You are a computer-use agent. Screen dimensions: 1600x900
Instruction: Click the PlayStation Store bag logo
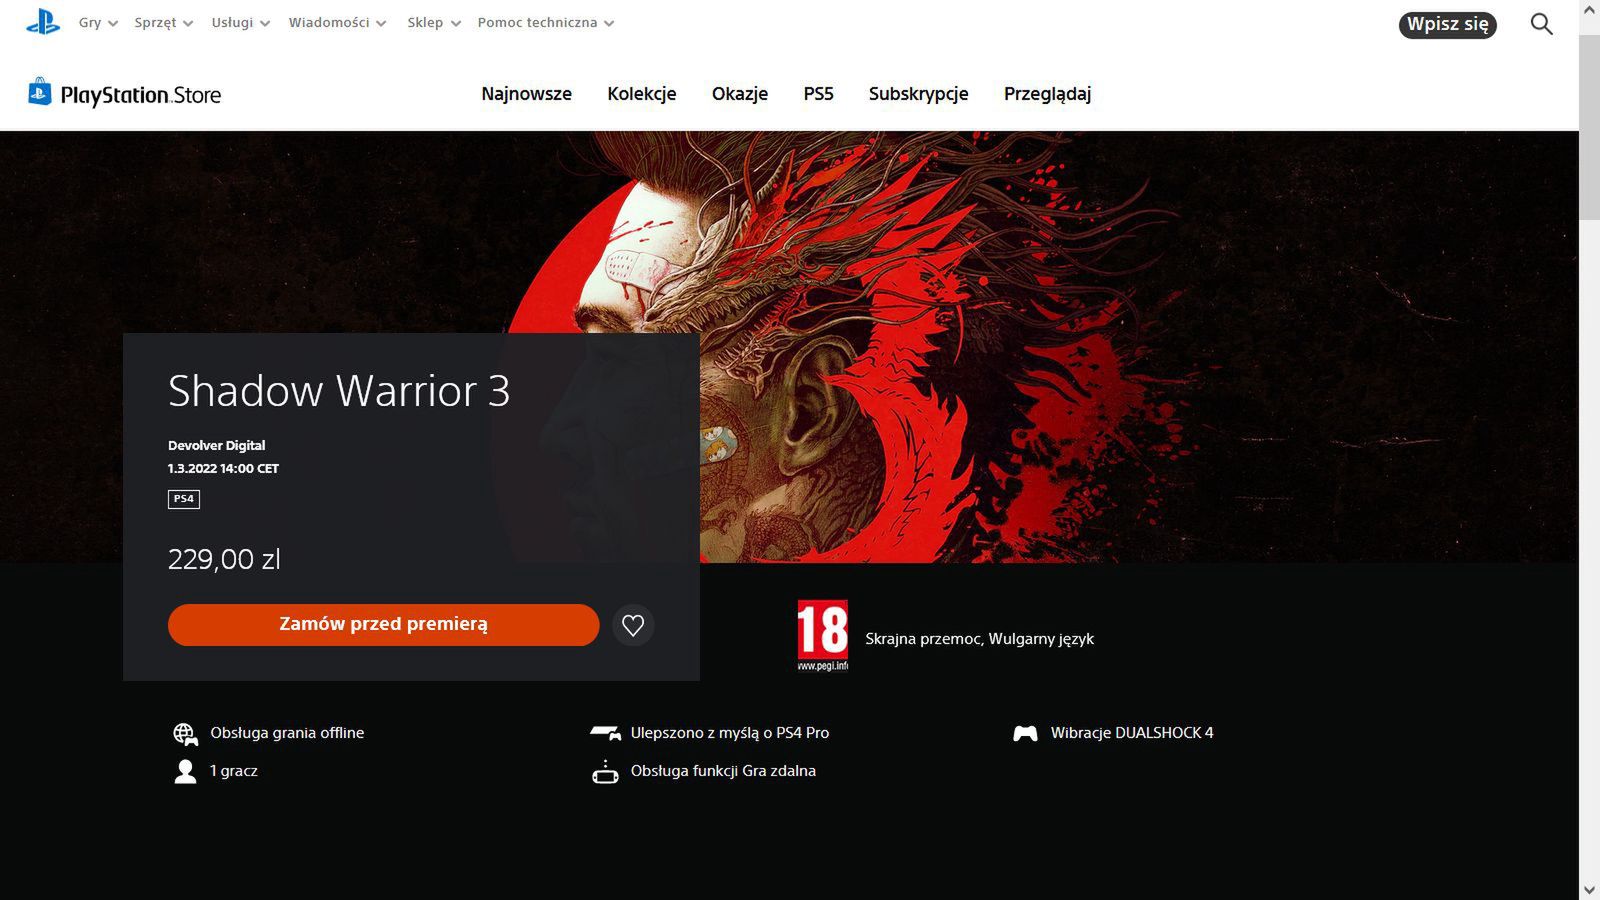pos(40,92)
